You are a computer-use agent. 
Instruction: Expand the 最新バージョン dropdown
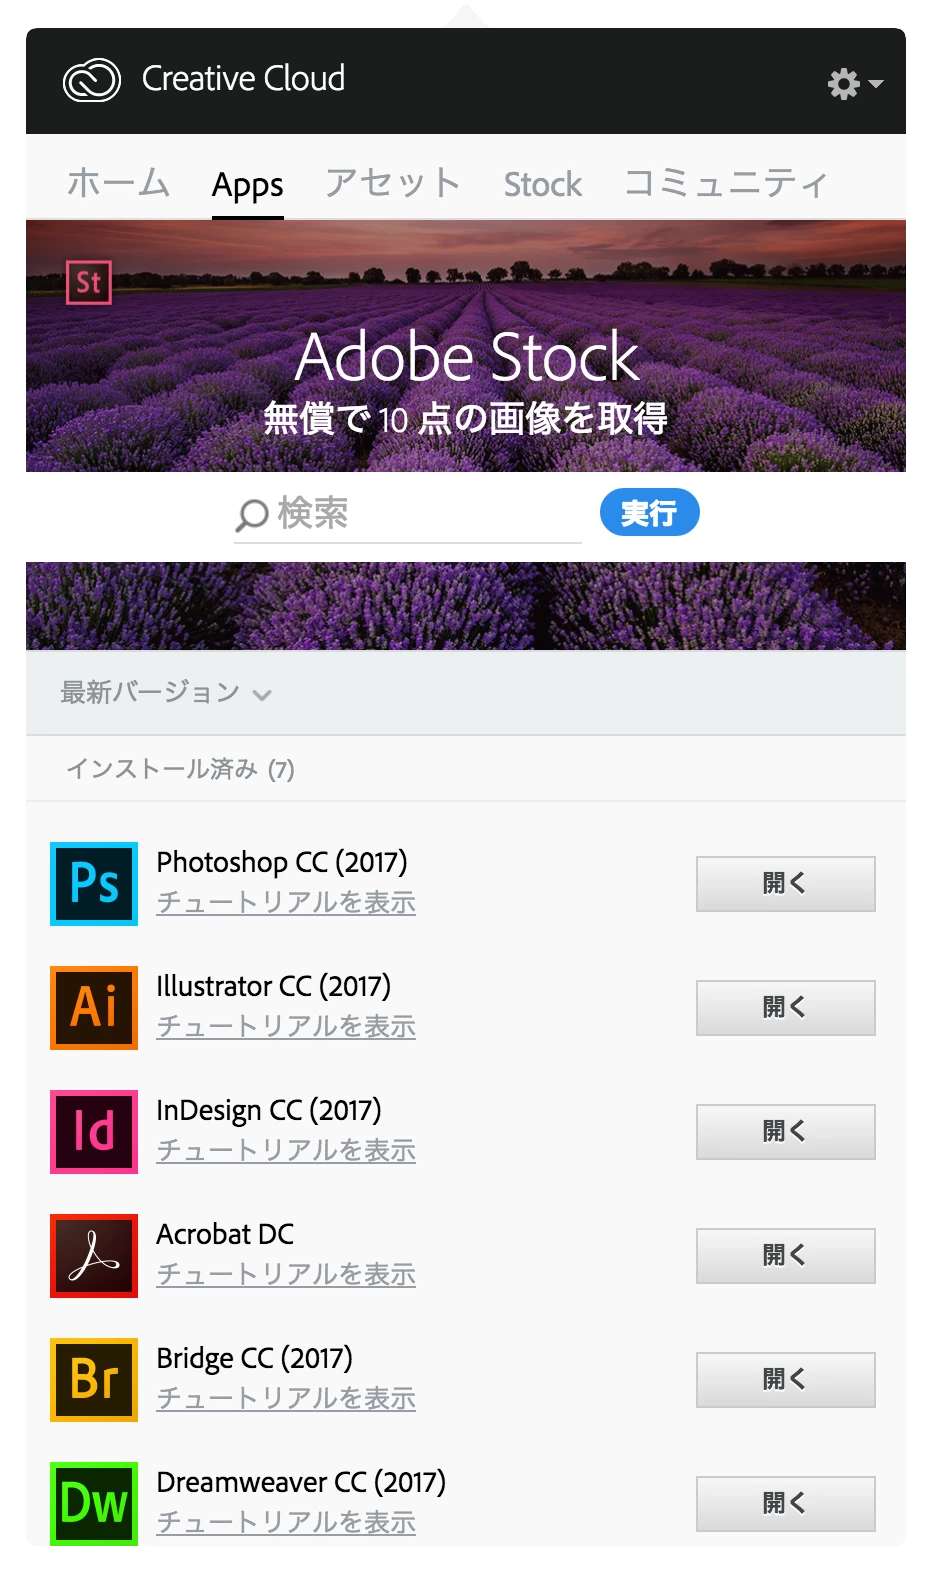pos(166,693)
